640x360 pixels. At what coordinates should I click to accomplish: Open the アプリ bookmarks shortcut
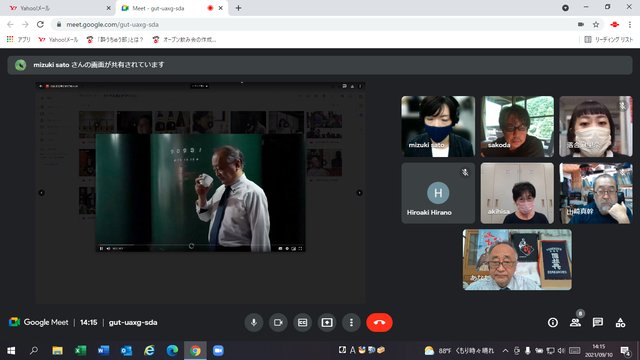coord(18,40)
